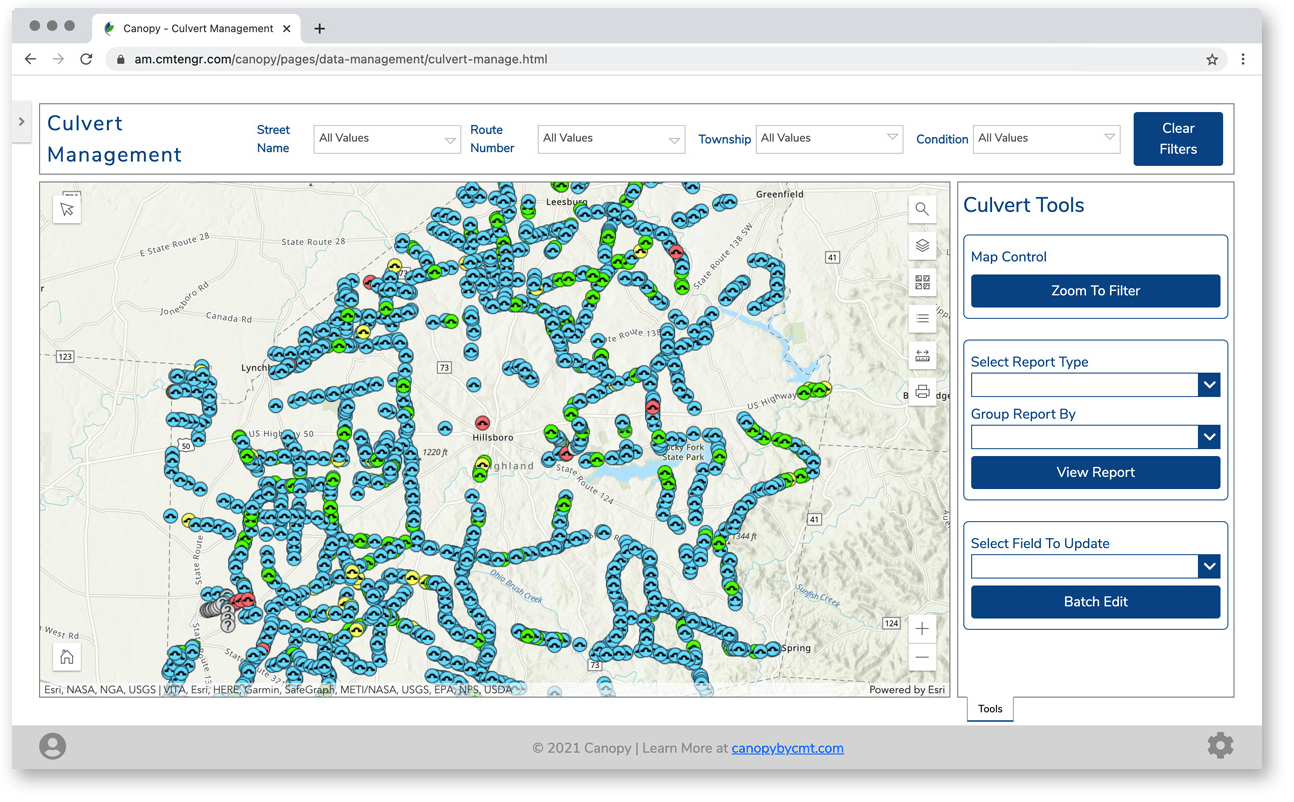Open settings gear in footer
This screenshot has width=1294, height=802.
pyautogui.click(x=1220, y=745)
